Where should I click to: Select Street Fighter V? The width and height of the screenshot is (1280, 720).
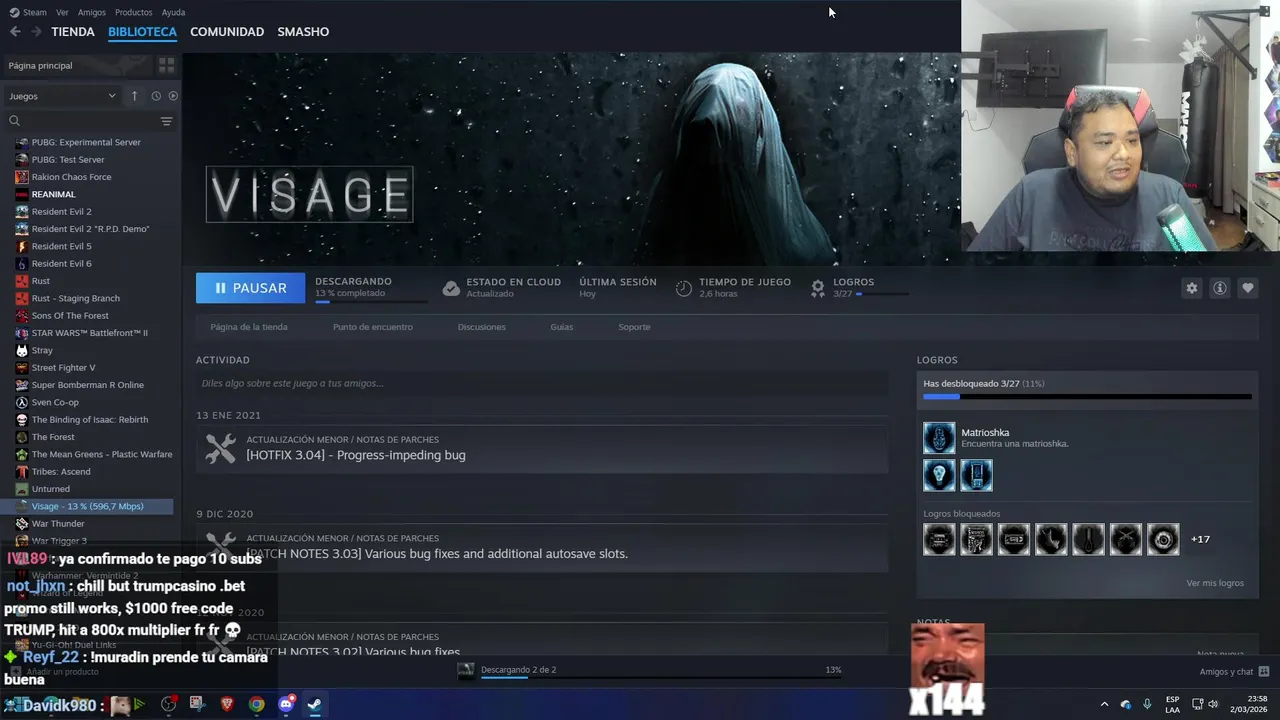[63, 368]
